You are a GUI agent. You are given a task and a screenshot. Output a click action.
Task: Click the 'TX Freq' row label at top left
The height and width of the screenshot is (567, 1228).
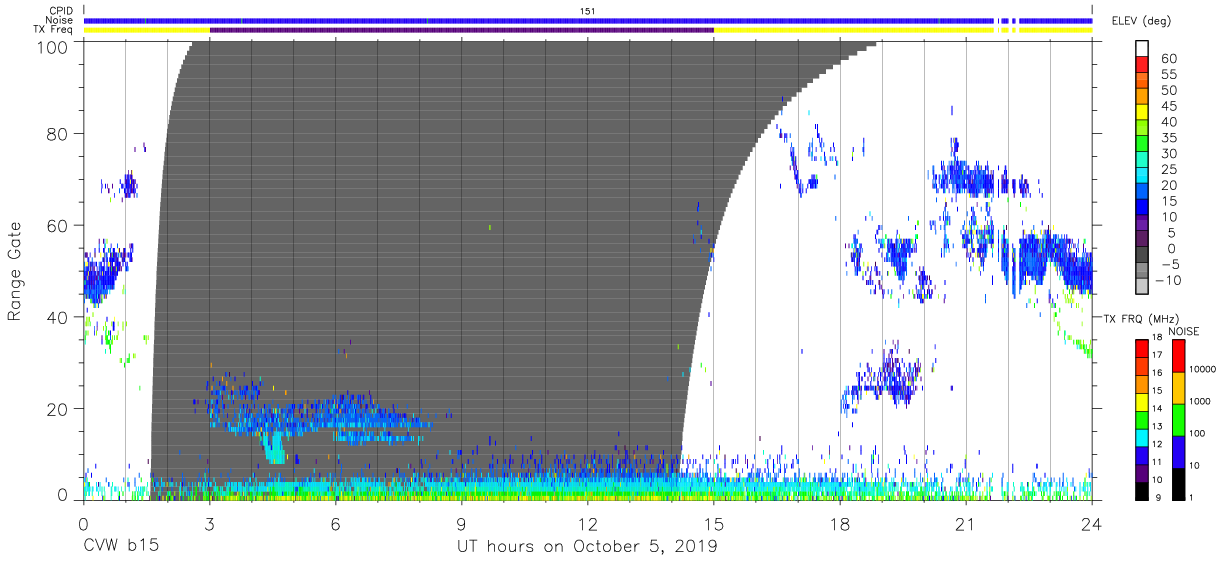[x=54, y=30]
